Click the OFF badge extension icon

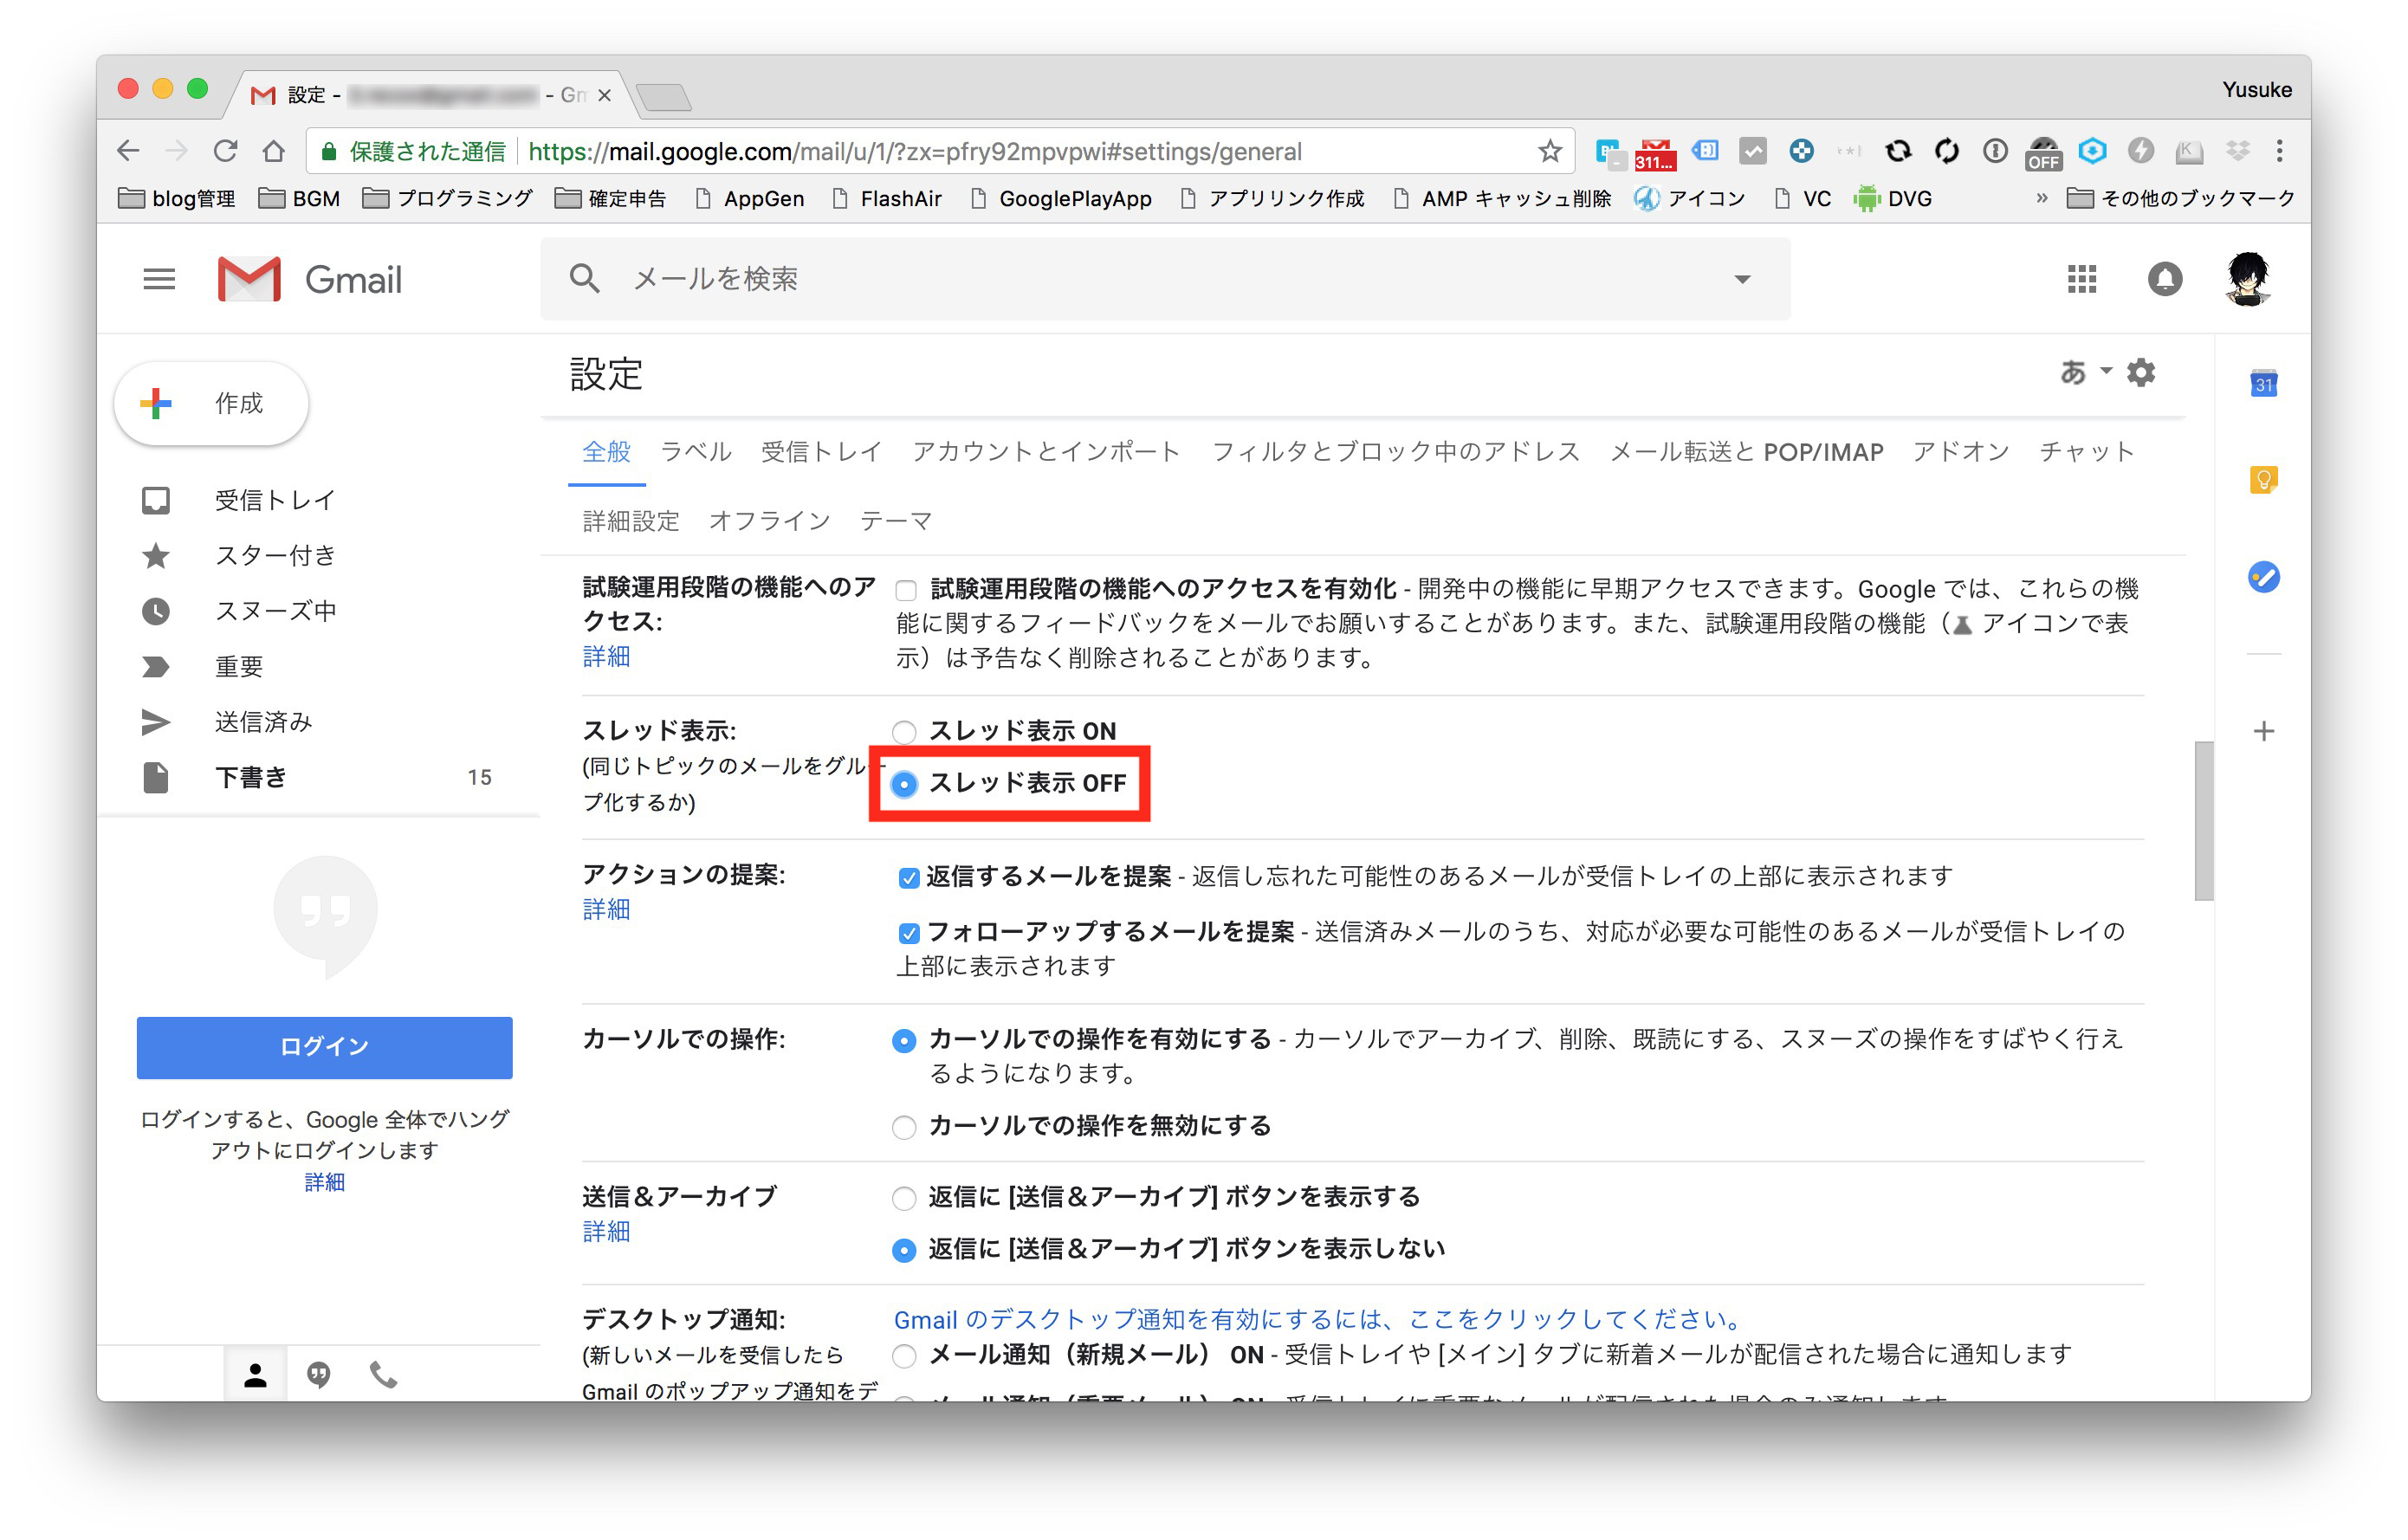(2043, 154)
